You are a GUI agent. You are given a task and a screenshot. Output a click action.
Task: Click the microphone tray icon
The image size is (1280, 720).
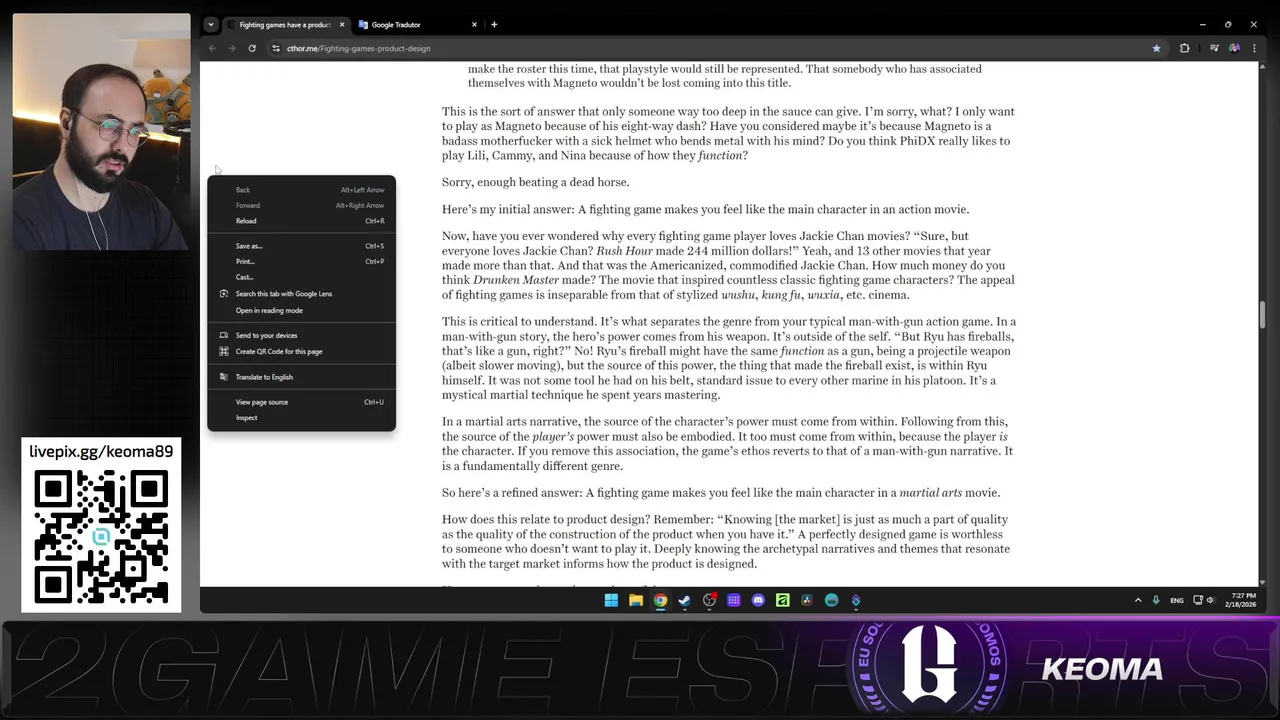1156,600
